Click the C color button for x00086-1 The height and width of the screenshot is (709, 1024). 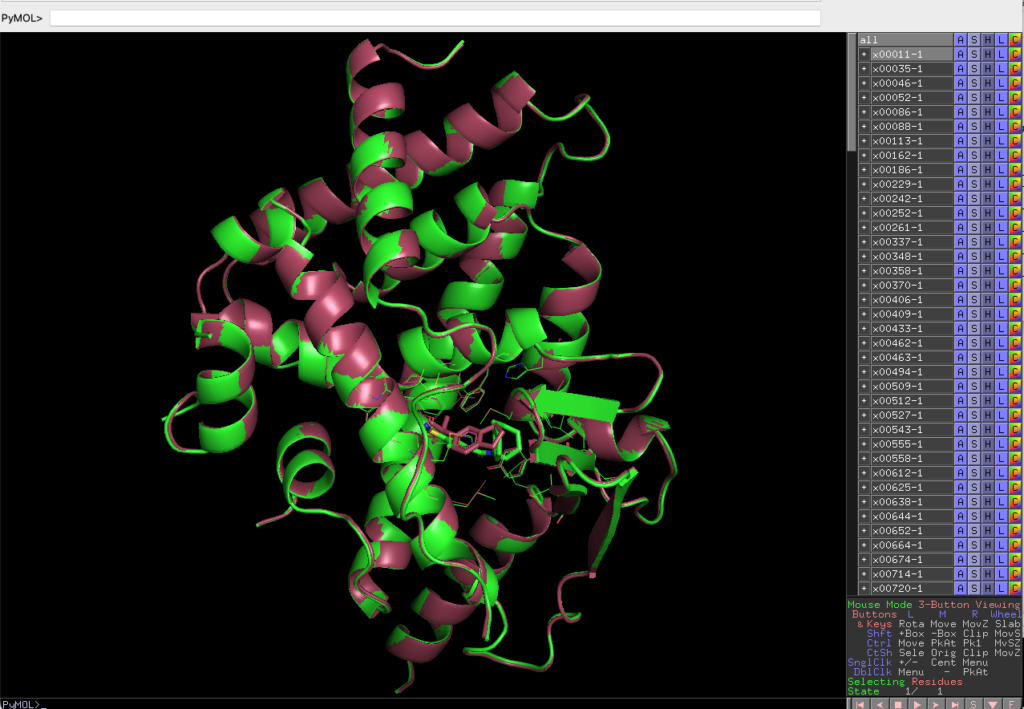coord(1015,112)
